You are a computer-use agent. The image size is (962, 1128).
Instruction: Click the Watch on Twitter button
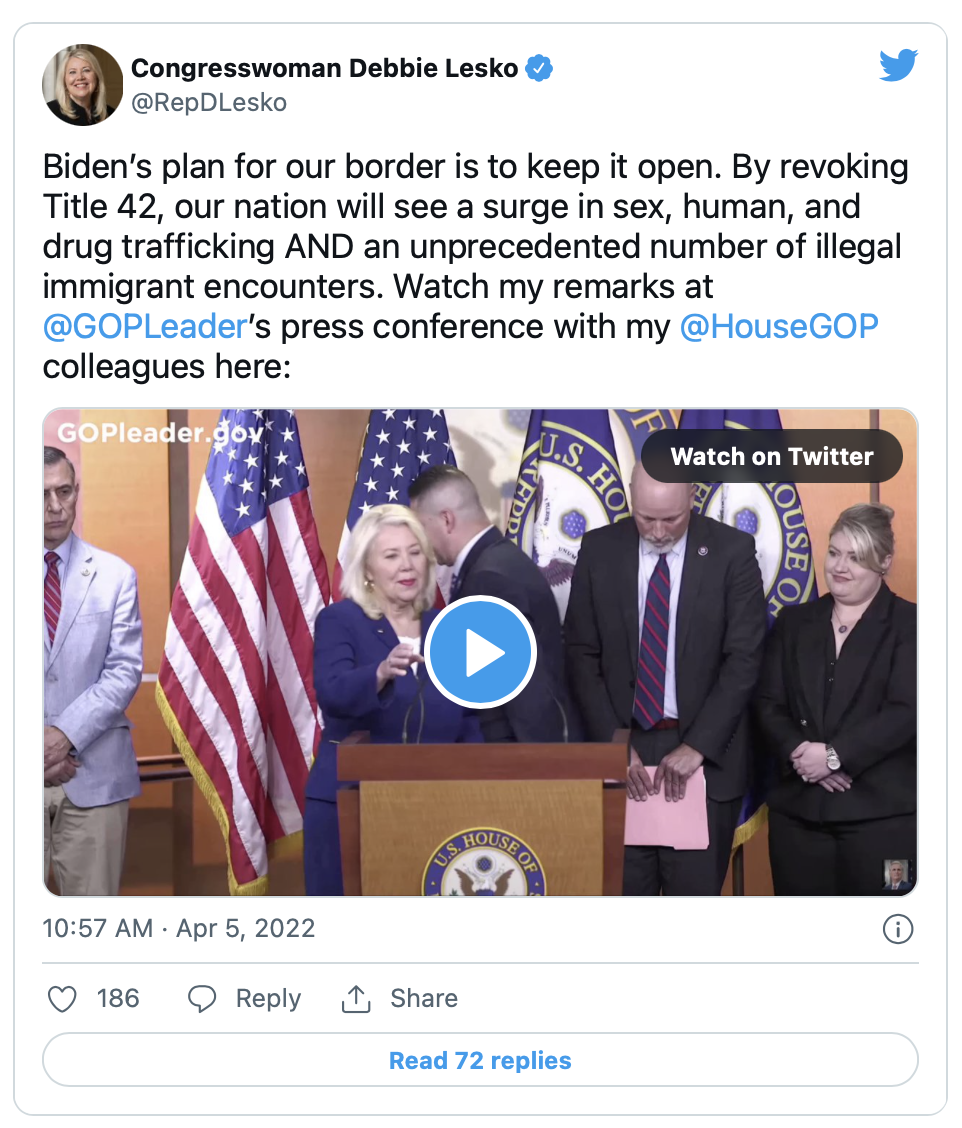(x=771, y=456)
